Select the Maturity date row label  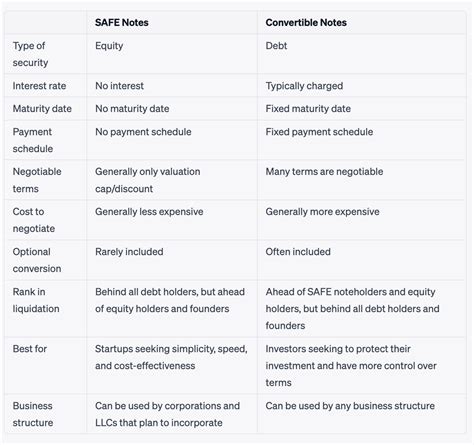point(42,108)
